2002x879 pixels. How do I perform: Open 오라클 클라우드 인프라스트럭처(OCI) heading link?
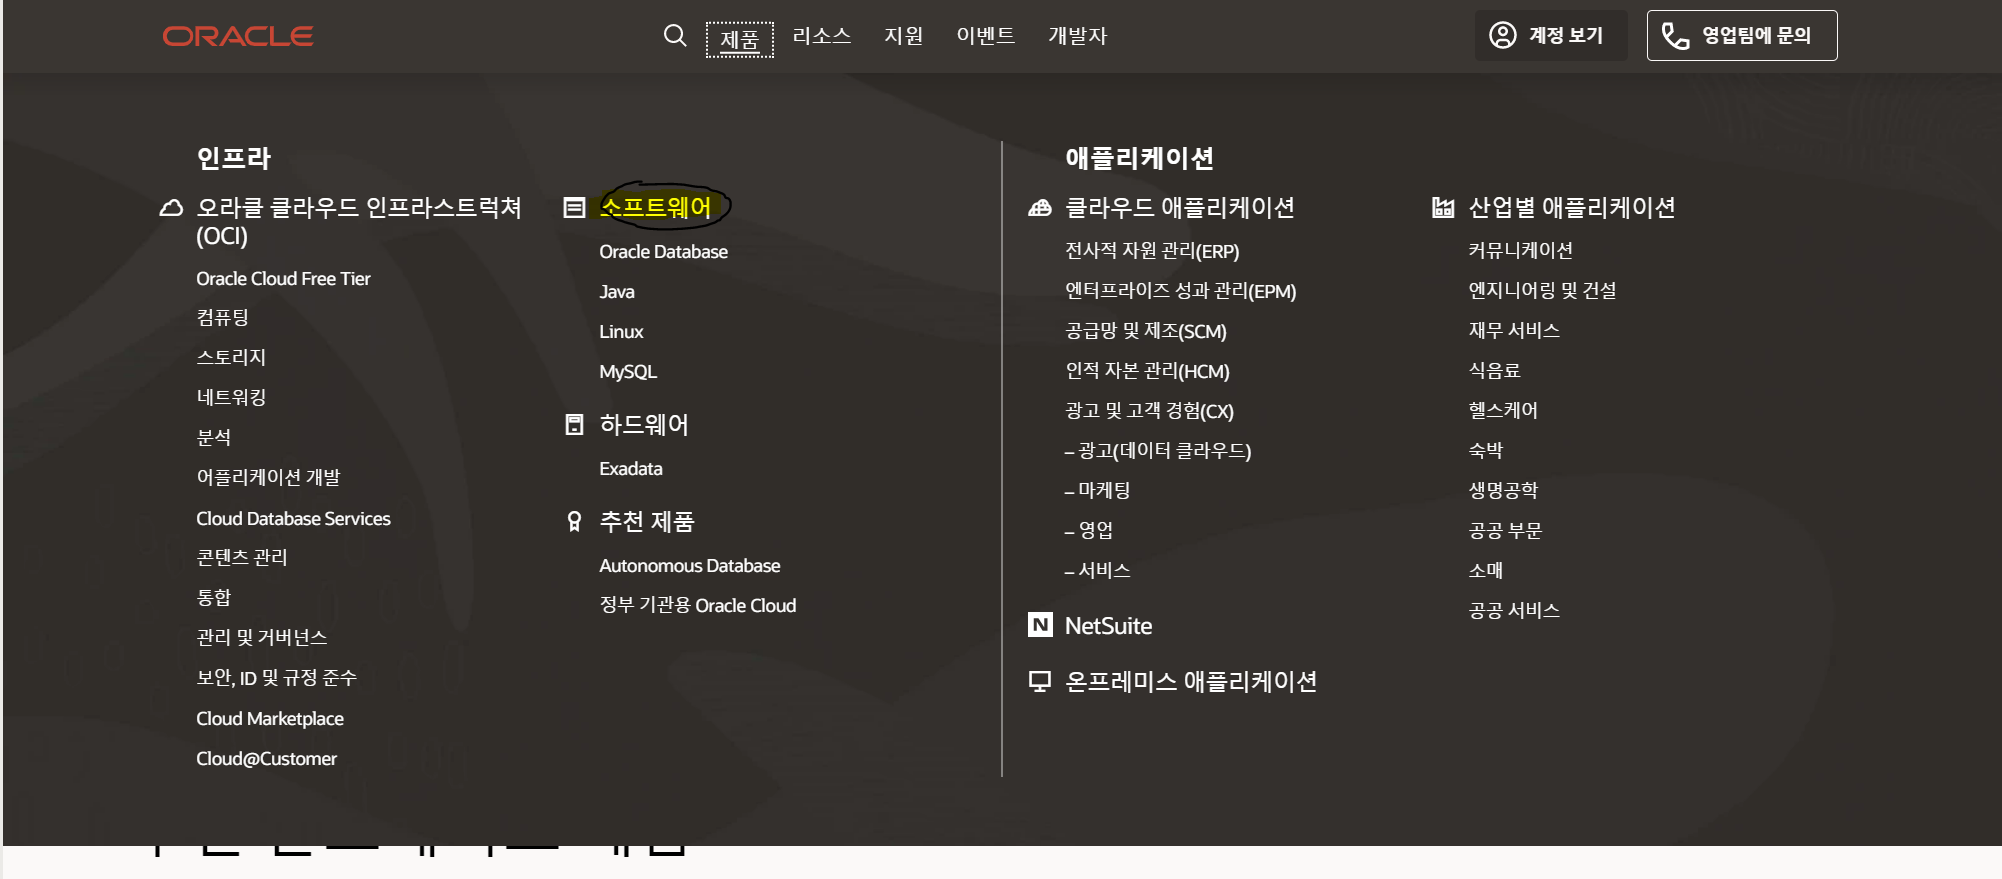pos(359,222)
